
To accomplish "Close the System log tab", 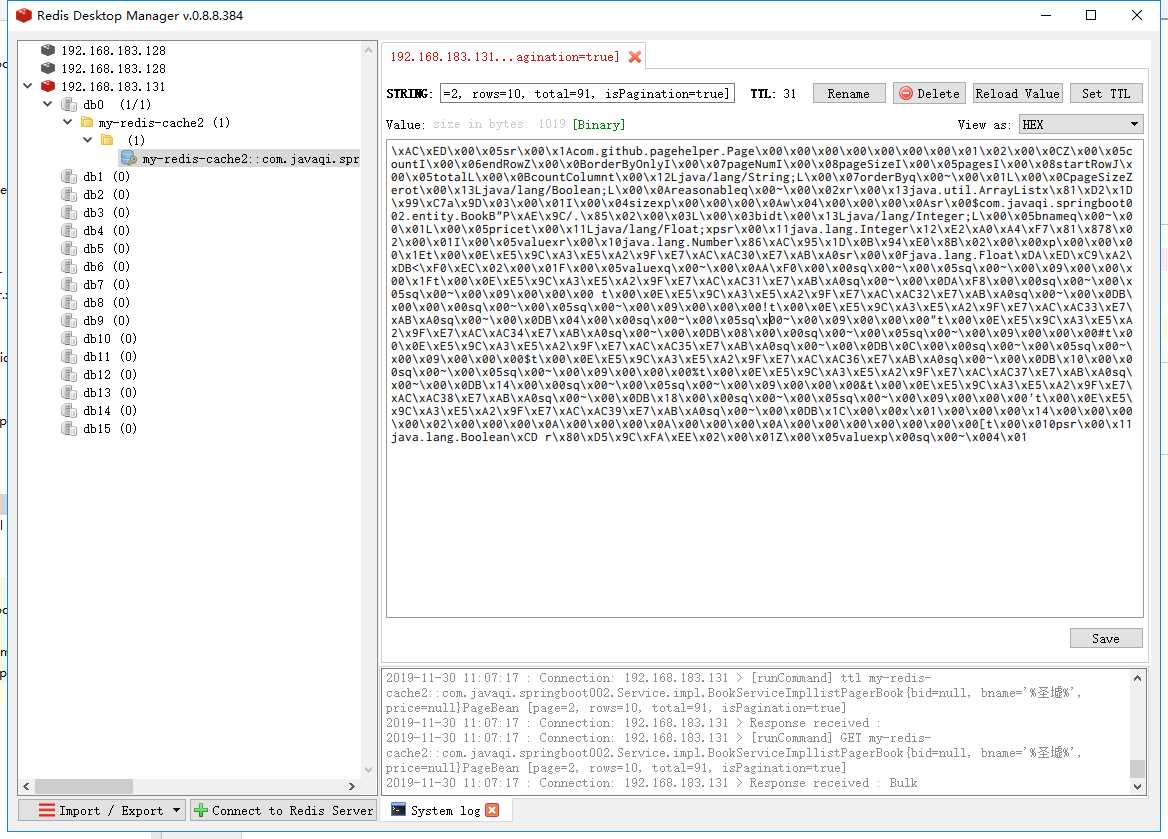I will point(492,810).
